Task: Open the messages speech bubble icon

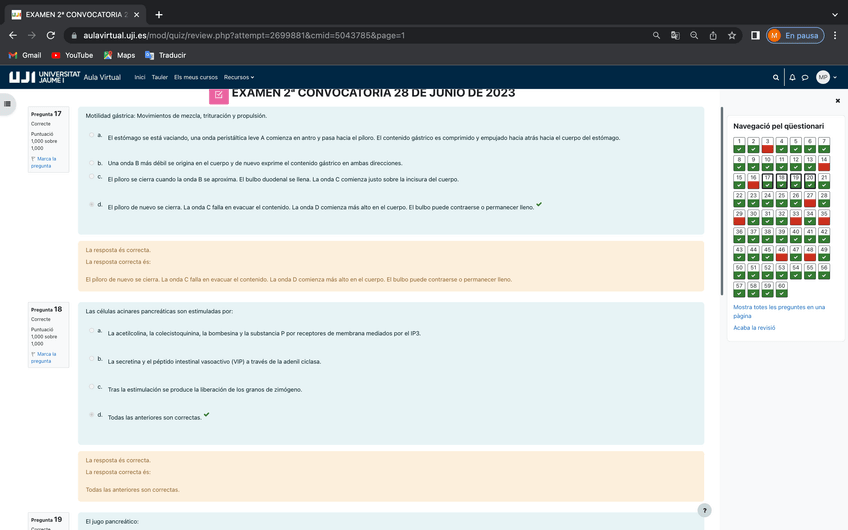Action: point(805,77)
